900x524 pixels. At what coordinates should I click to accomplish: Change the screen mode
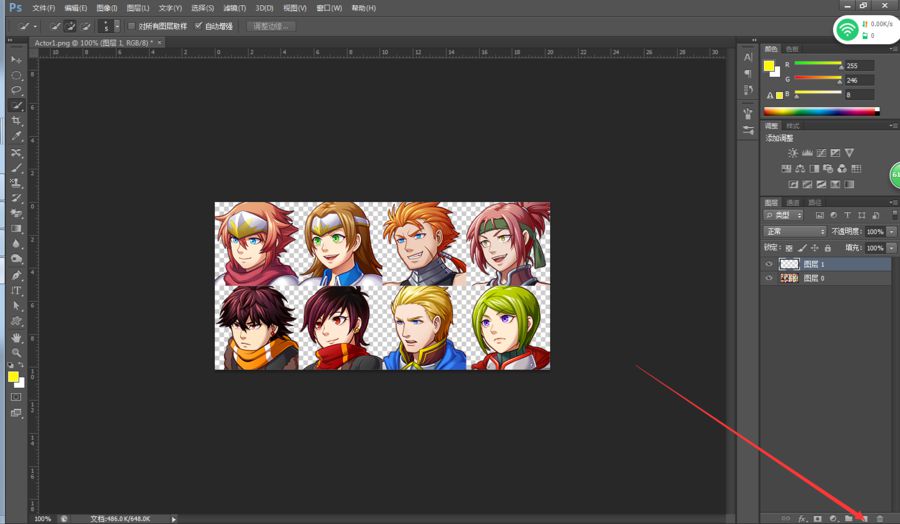click(x=16, y=413)
